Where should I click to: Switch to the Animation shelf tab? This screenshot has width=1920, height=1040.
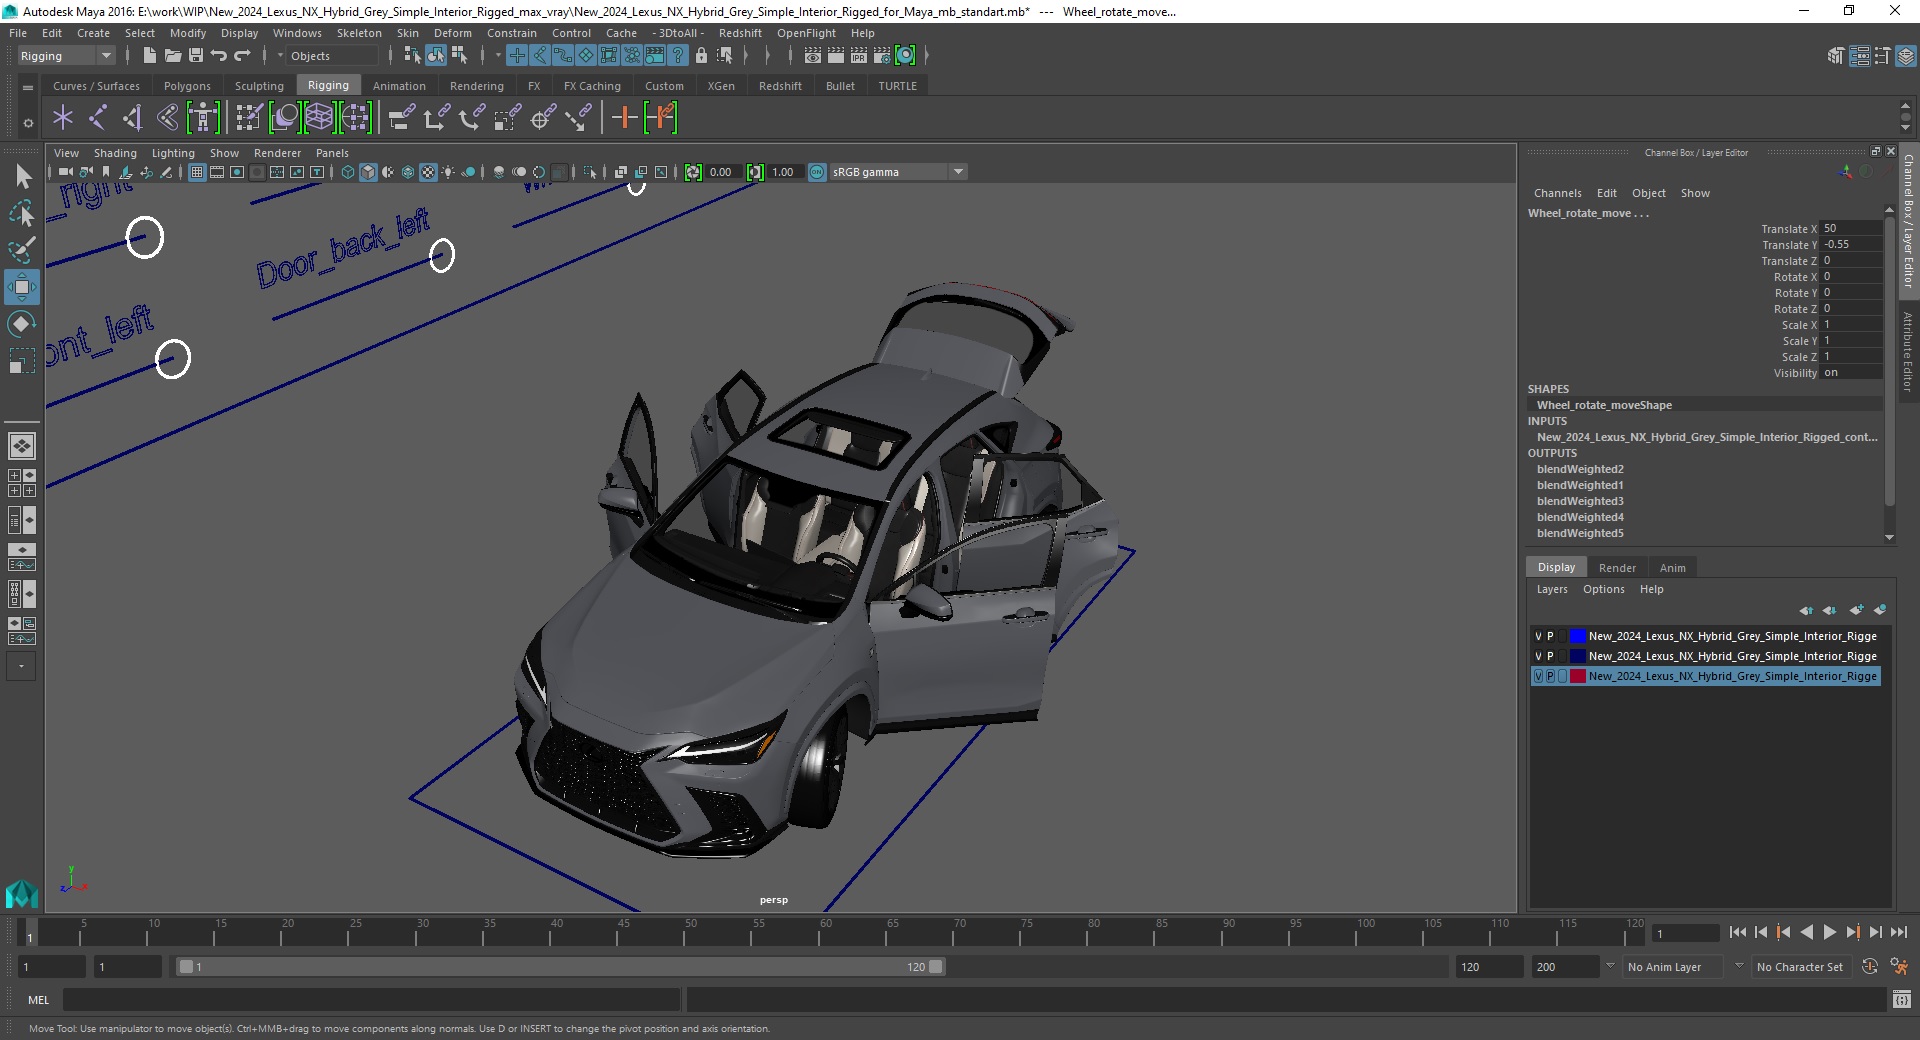pos(399,86)
